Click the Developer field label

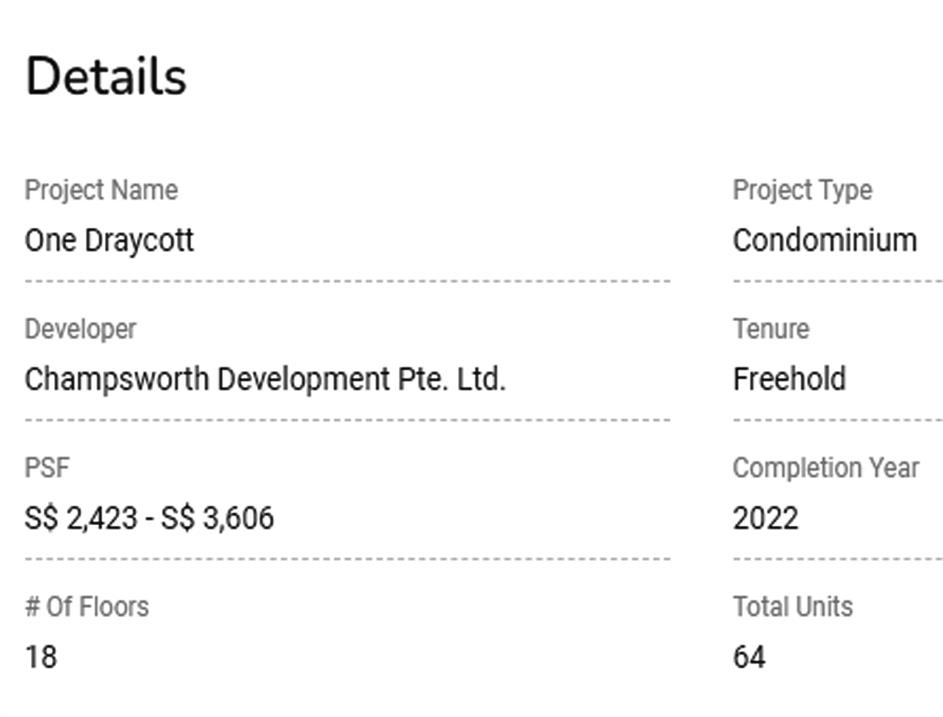click(80, 329)
